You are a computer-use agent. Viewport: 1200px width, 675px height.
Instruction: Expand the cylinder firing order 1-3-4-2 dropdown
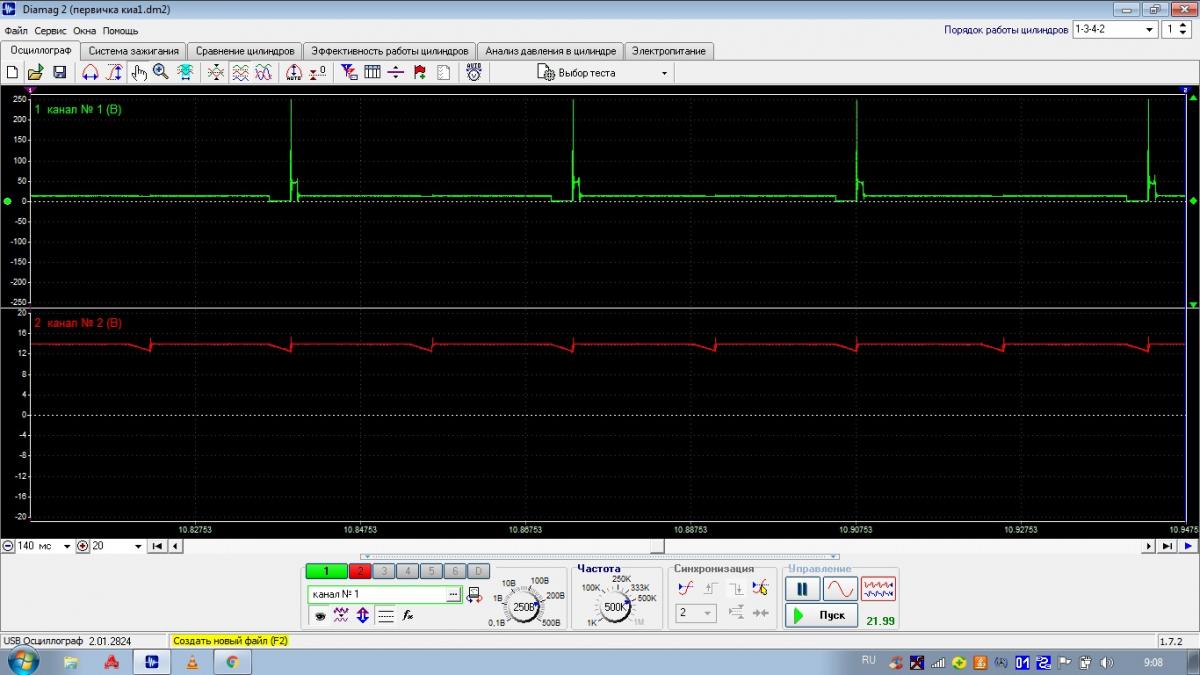click(1149, 30)
